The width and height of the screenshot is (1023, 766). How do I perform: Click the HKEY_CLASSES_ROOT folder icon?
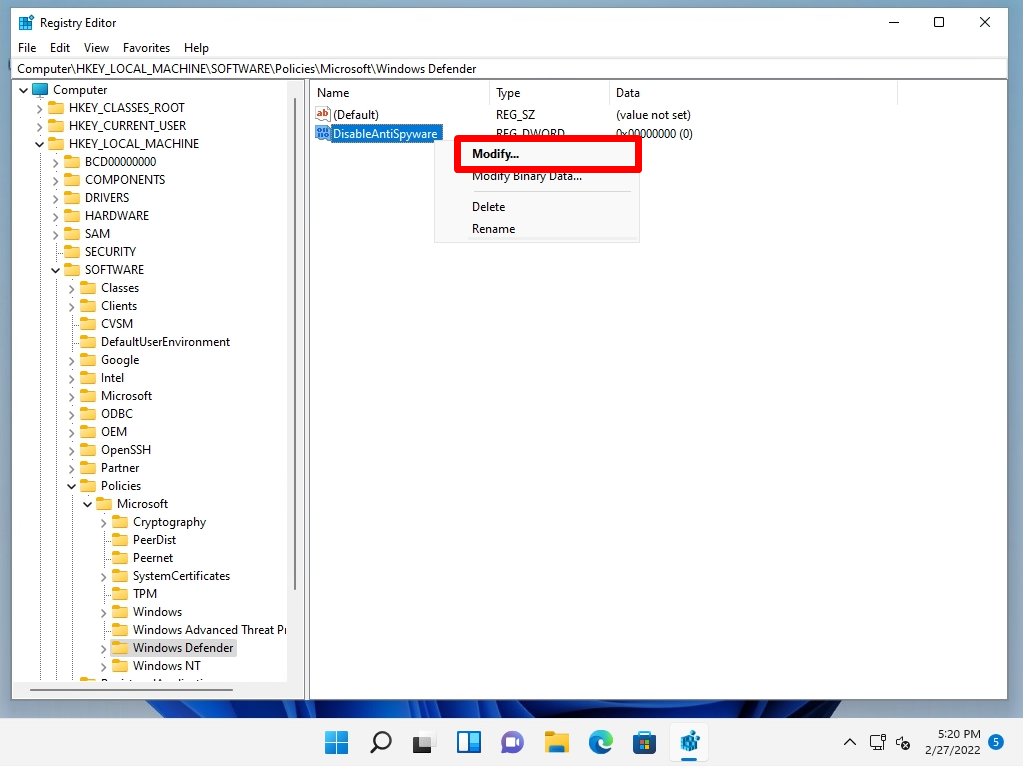pyautogui.click(x=56, y=107)
